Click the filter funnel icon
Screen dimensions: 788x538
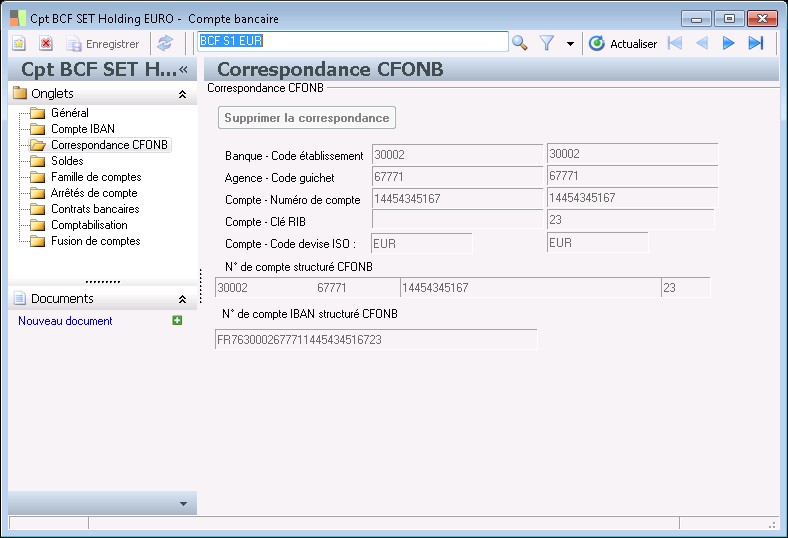point(547,43)
